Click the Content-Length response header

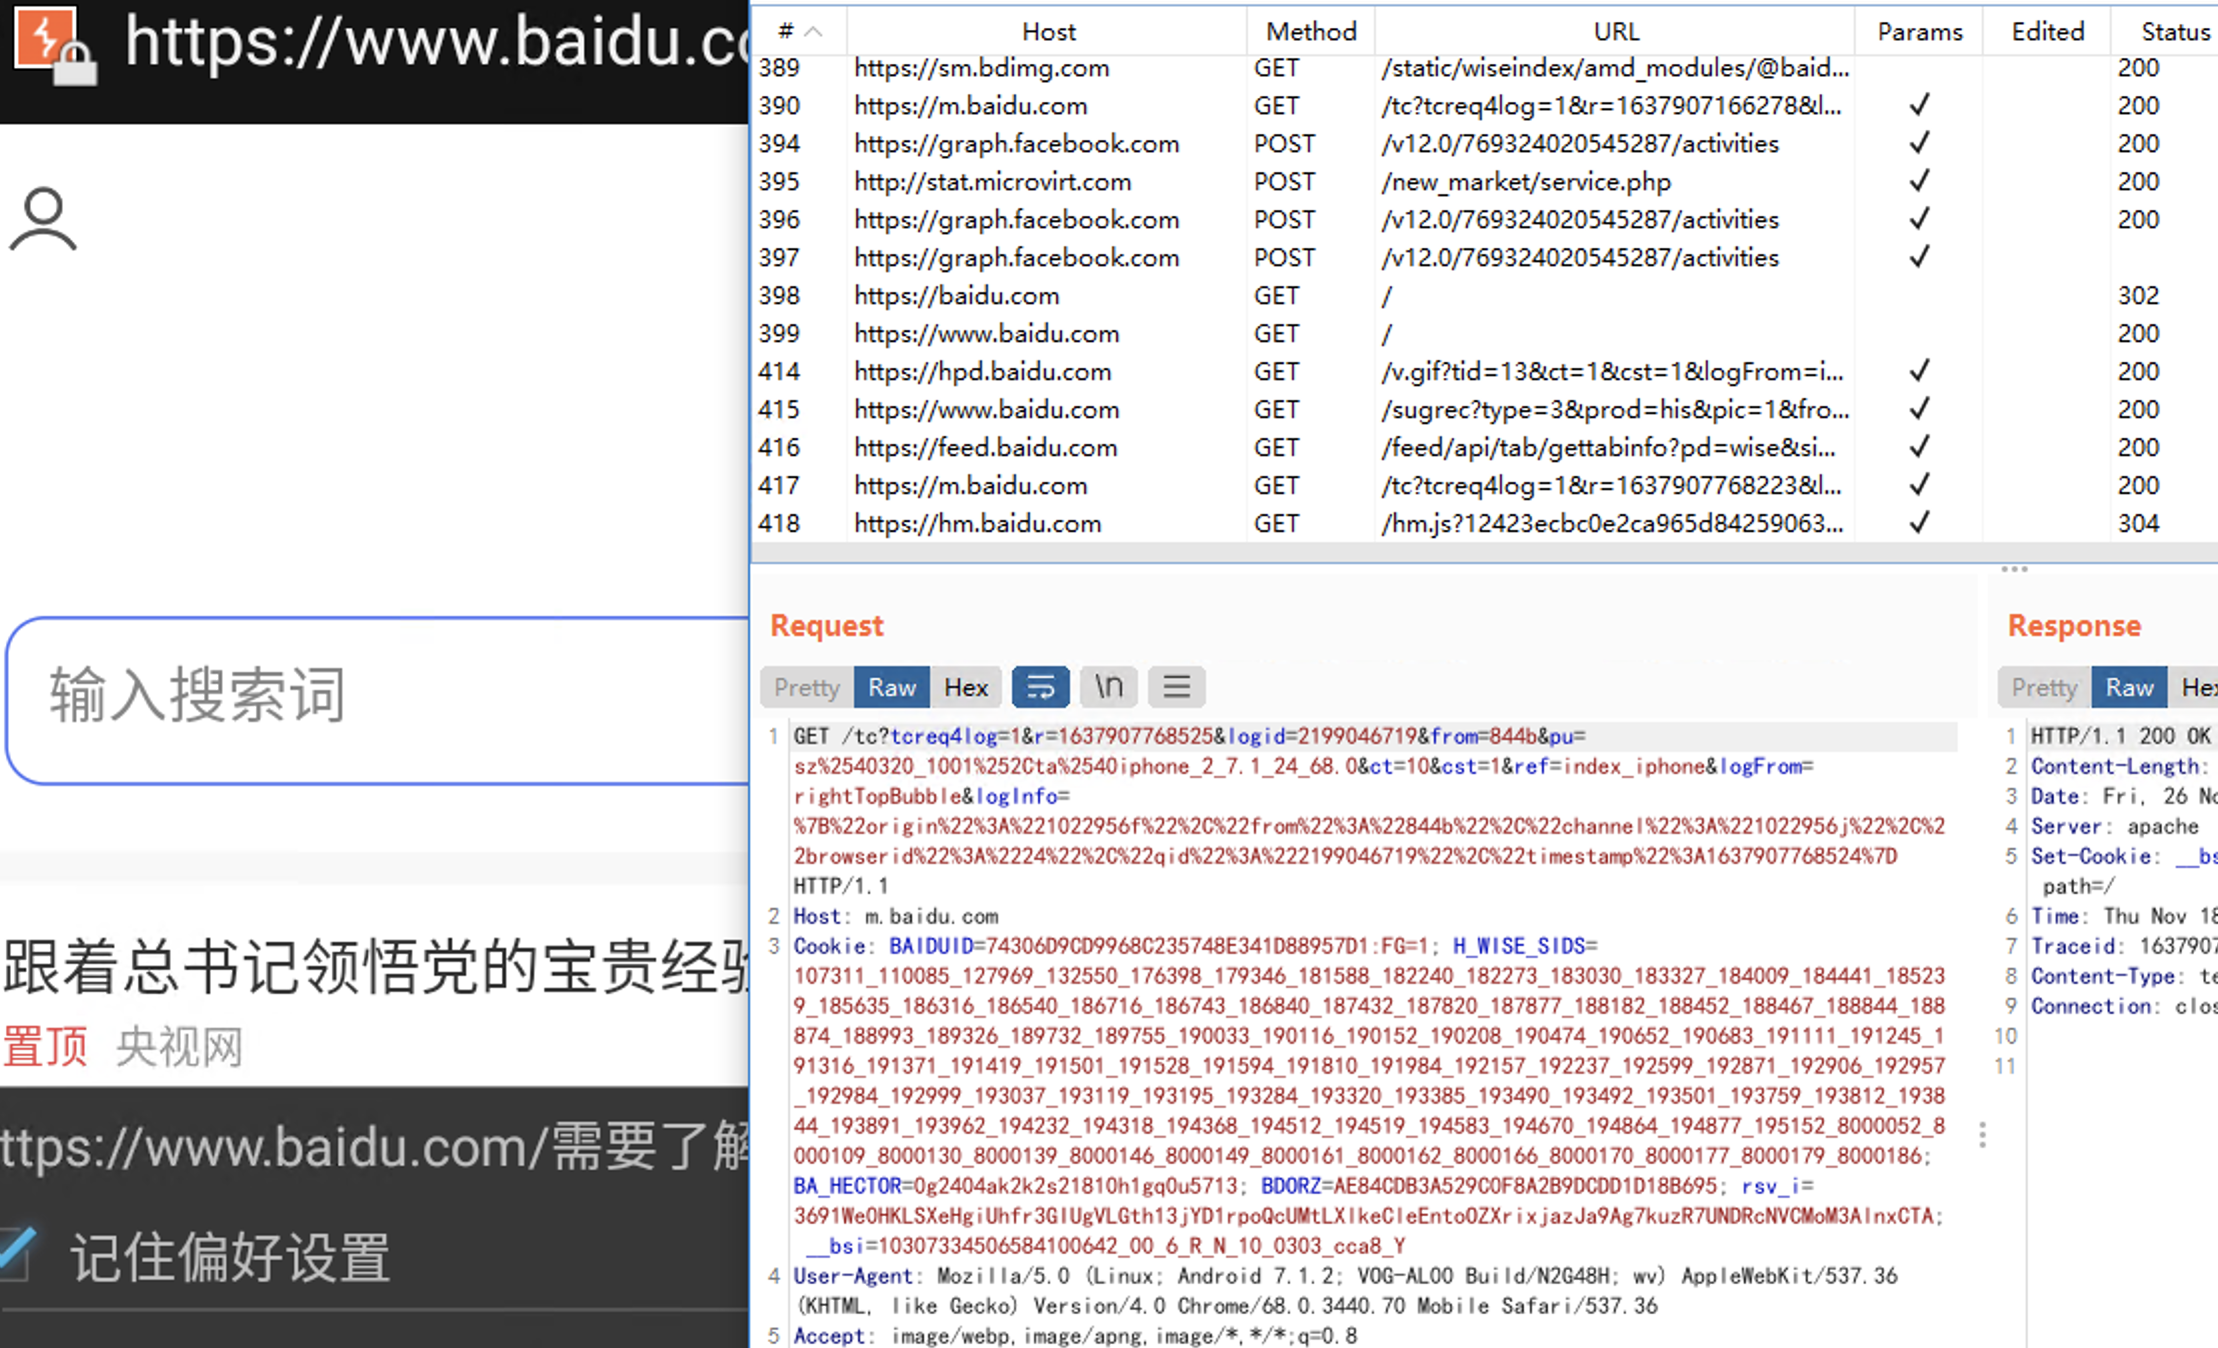coord(2121,766)
